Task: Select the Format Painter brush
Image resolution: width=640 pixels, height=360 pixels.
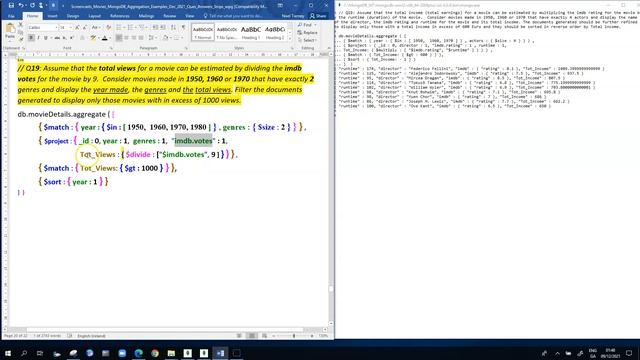Action: (21, 39)
